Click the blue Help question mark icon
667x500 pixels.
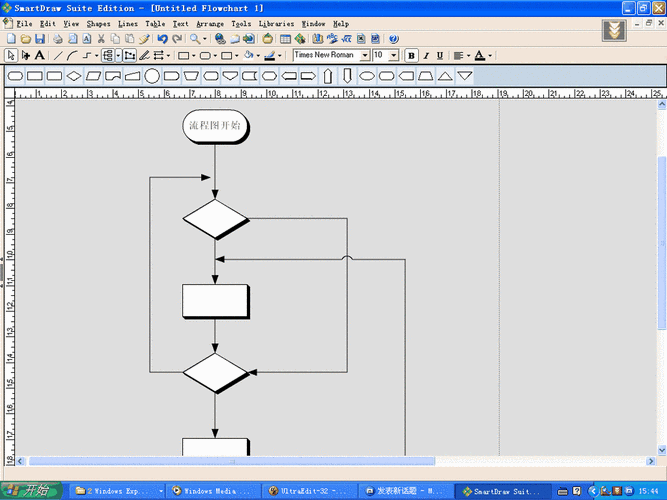393,39
